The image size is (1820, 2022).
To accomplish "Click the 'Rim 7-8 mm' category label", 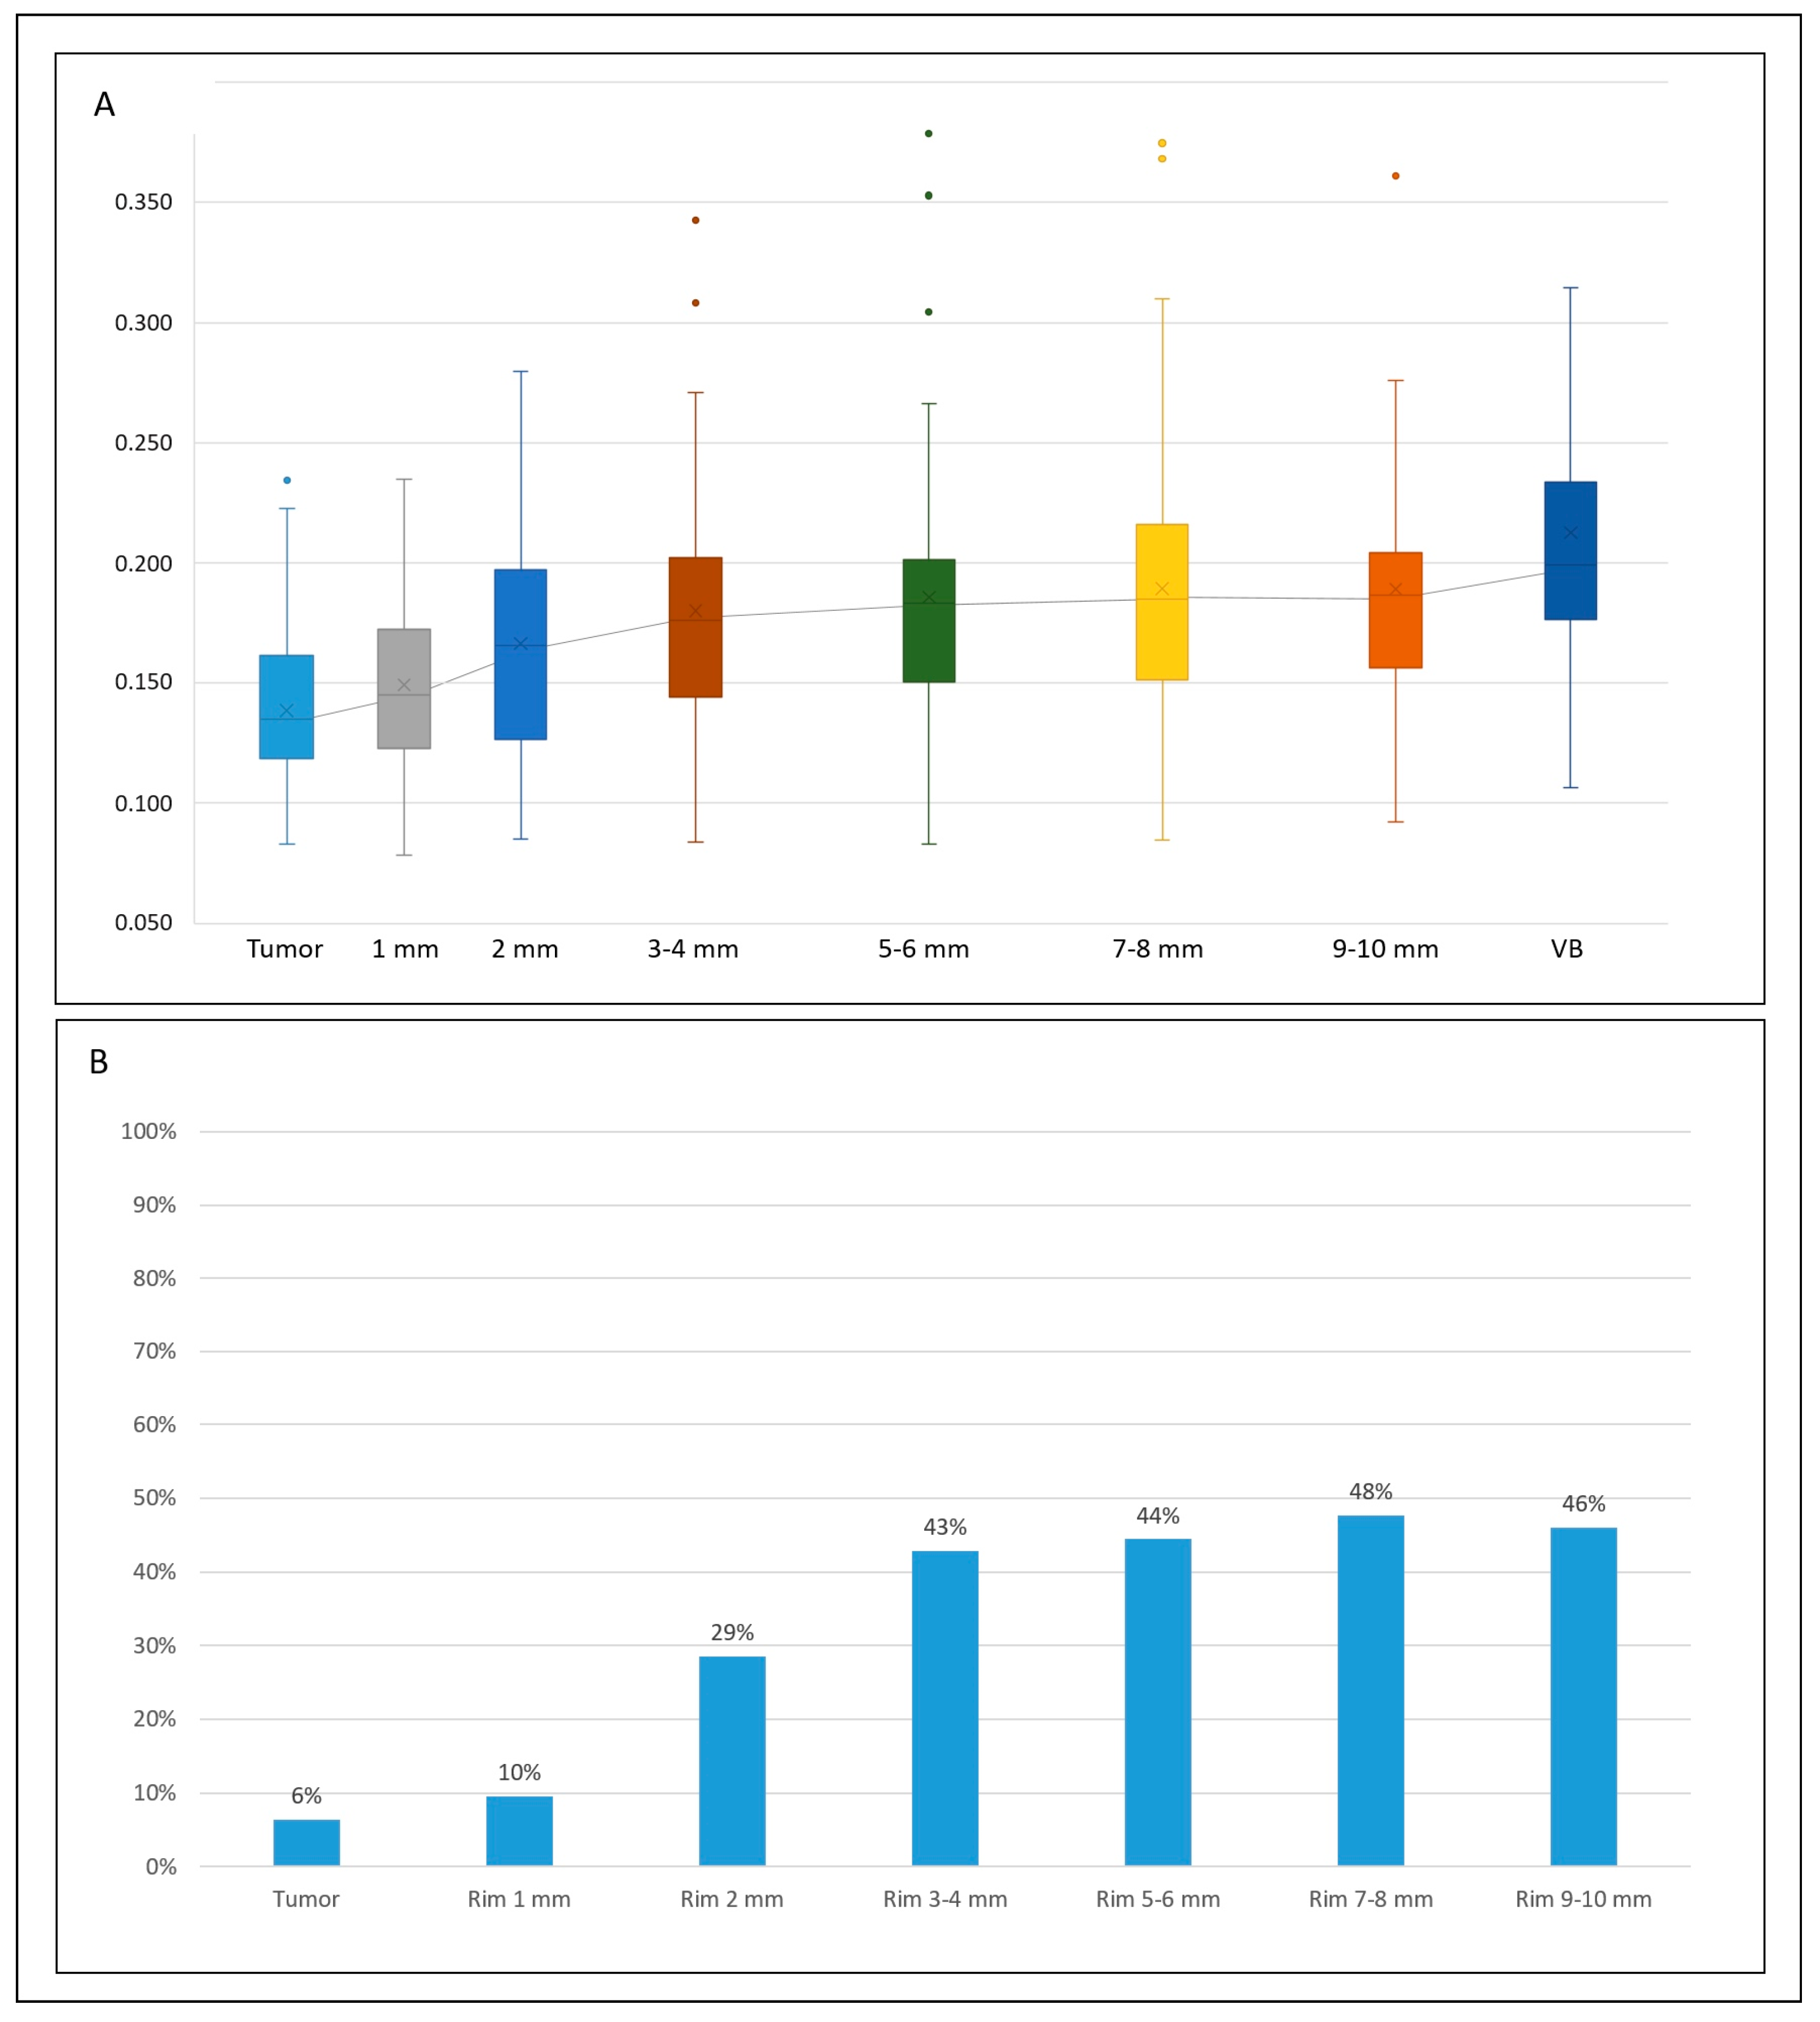I will pos(1371,1899).
